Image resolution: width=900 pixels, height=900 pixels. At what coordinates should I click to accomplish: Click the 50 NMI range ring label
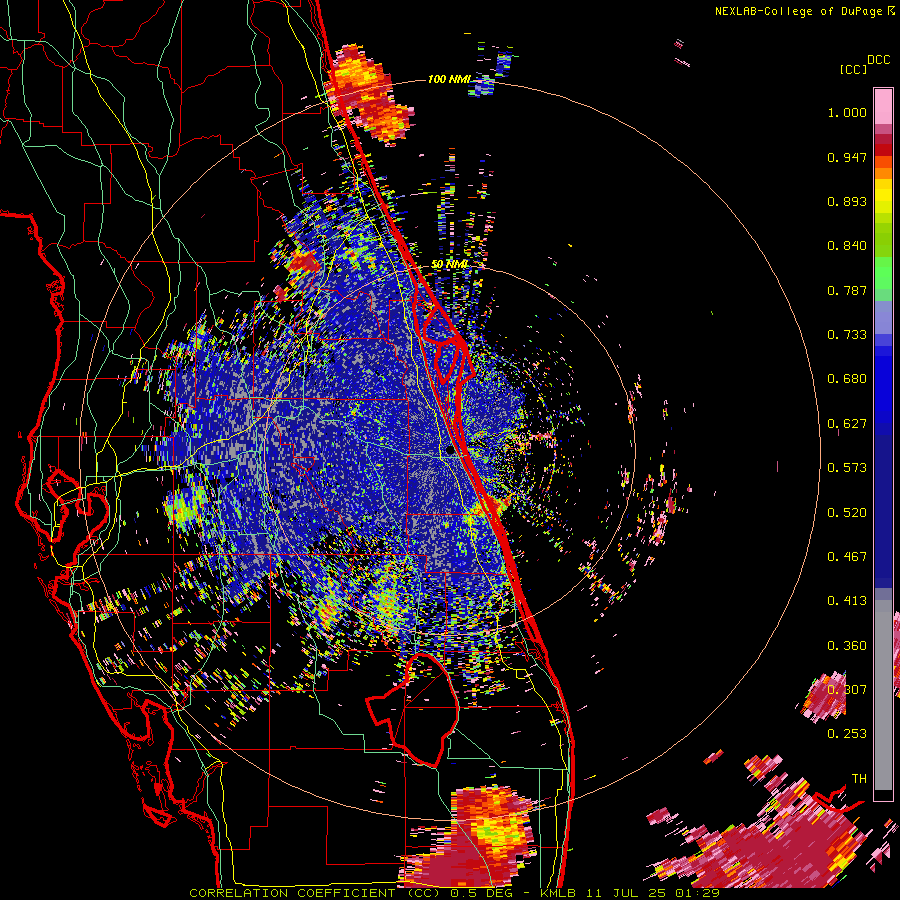click(x=449, y=265)
